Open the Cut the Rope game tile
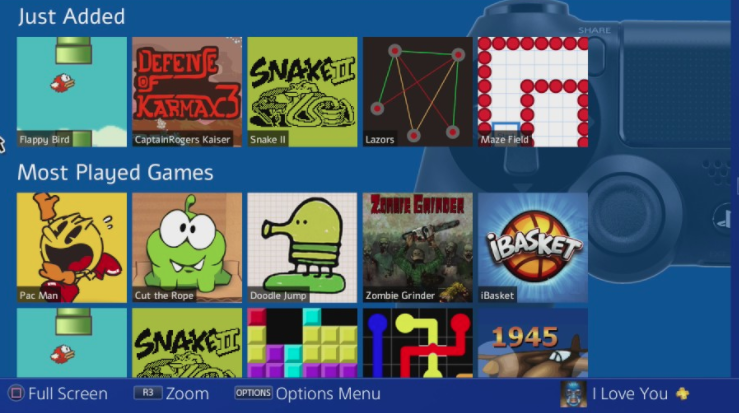Screen dimensions: 739x413 point(187,248)
